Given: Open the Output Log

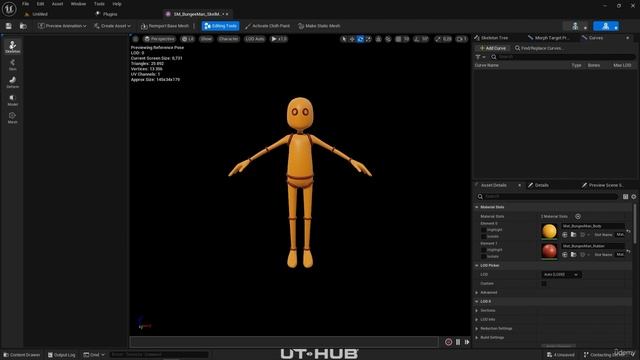Looking at the screenshot, I should (x=62, y=355).
